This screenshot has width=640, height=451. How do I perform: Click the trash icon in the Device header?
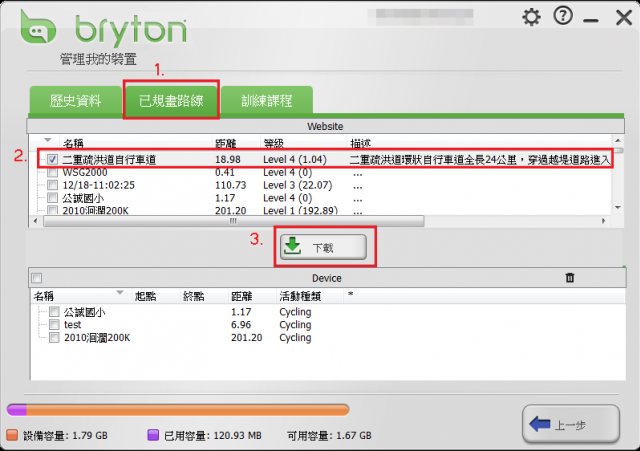[570, 278]
